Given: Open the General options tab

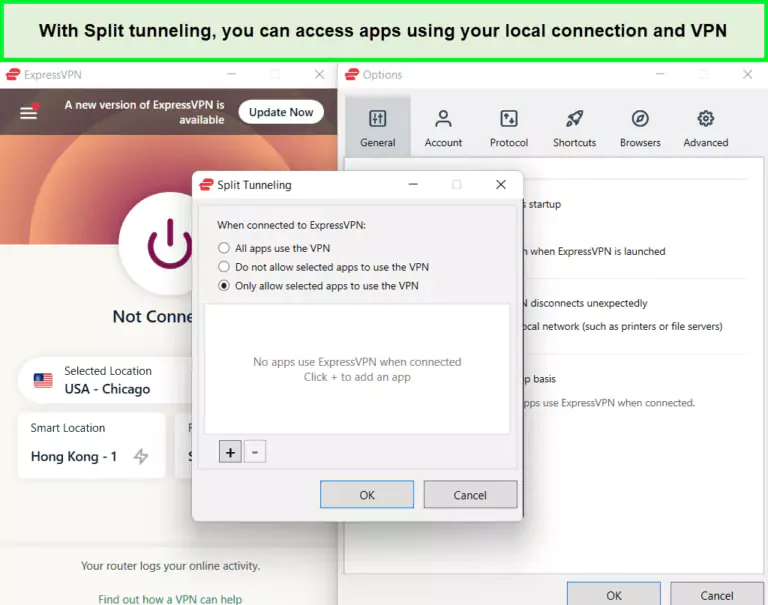Looking at the screenshot, I should [378, 127].
